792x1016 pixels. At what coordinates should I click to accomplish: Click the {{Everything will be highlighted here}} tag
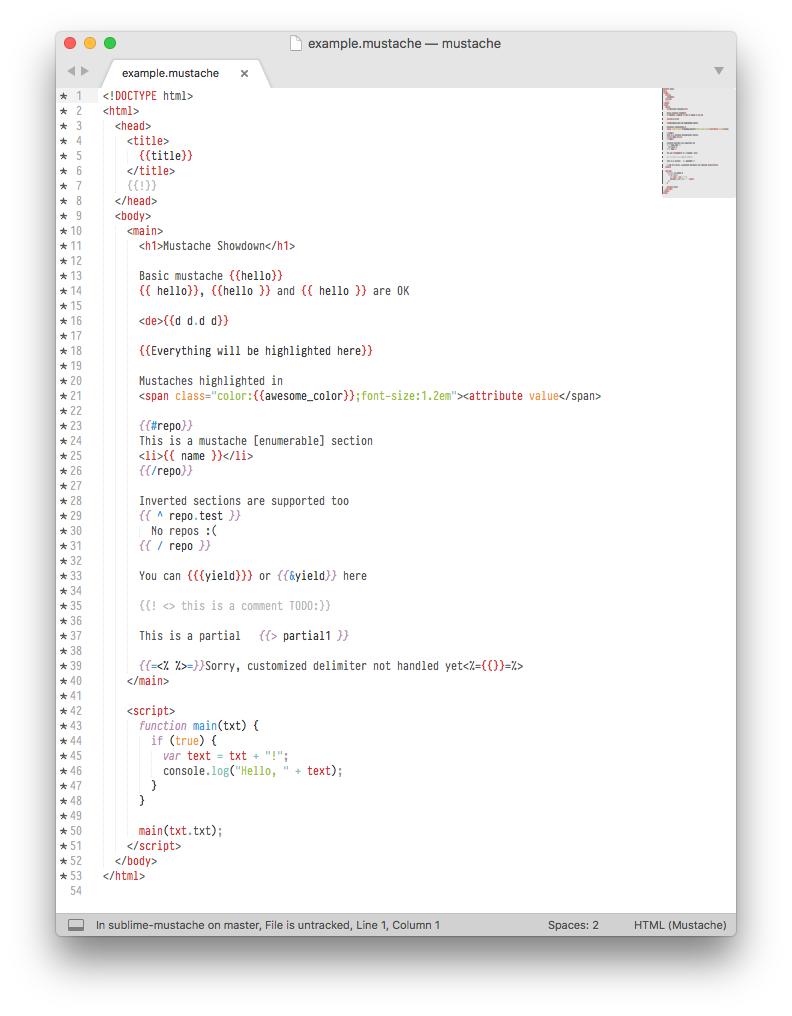[x=256, y=351]
